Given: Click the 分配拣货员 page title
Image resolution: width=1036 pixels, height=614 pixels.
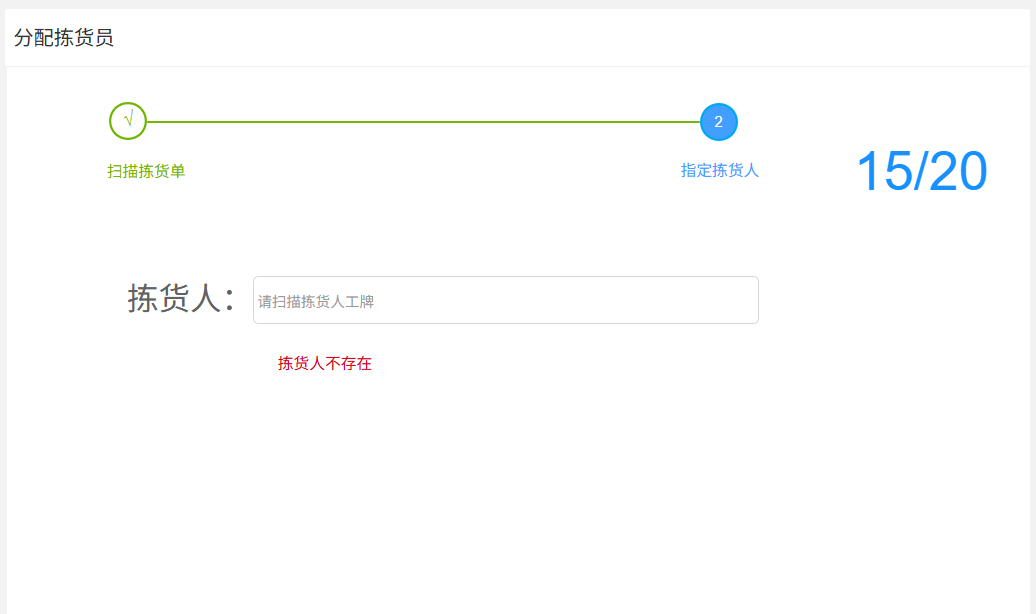Looking at the screenshot, I should tap(64, 38).
